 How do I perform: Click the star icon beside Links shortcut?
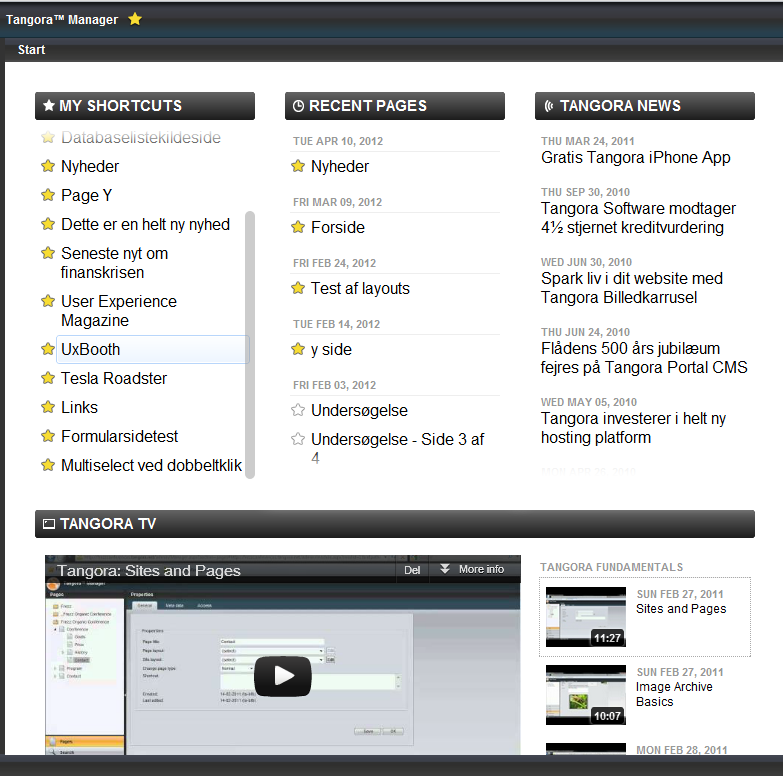(x=47, y=407)
